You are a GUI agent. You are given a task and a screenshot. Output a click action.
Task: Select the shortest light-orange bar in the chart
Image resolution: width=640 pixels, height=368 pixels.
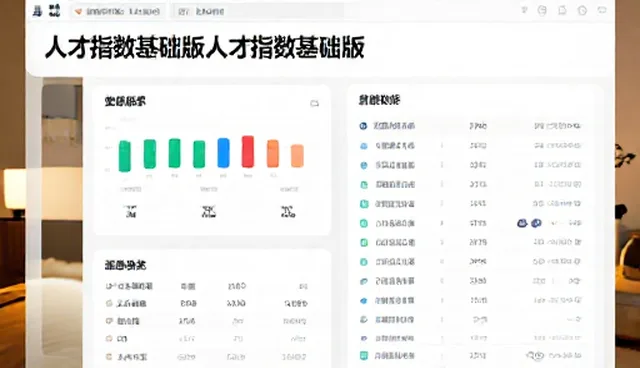297,156
